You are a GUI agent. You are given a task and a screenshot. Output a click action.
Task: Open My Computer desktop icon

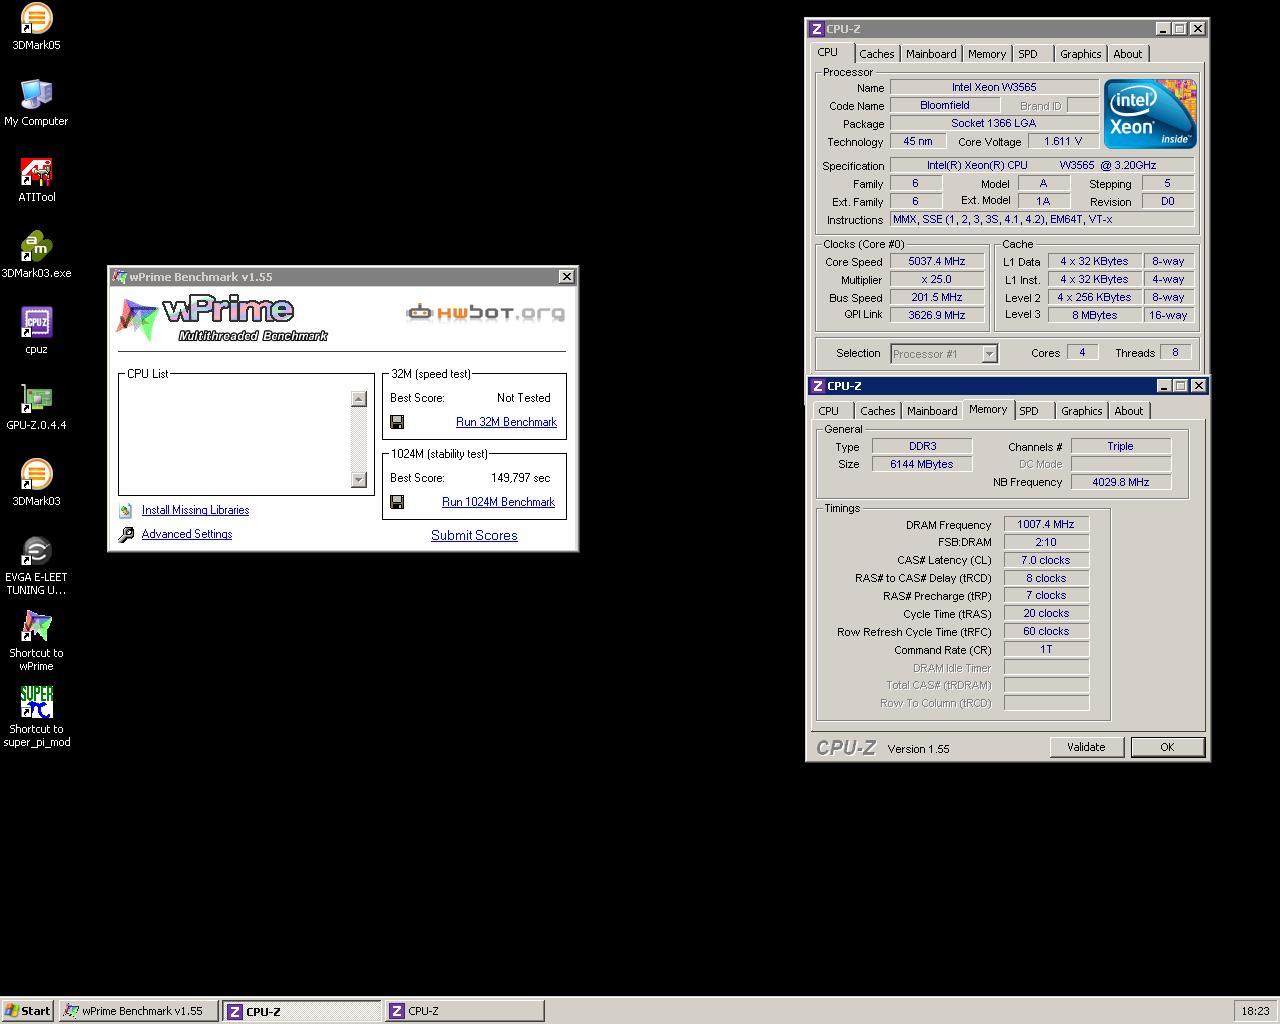[x=36, y=96]
